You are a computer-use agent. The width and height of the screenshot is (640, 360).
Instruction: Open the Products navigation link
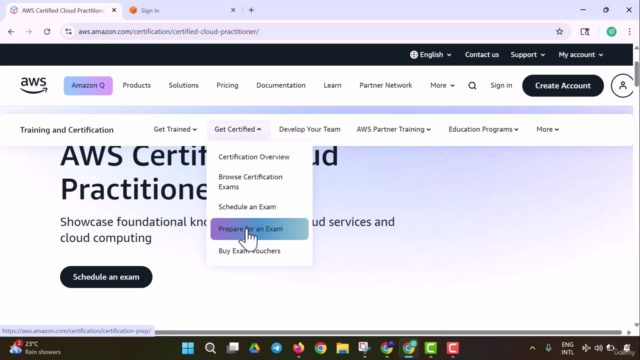(137, 85)
